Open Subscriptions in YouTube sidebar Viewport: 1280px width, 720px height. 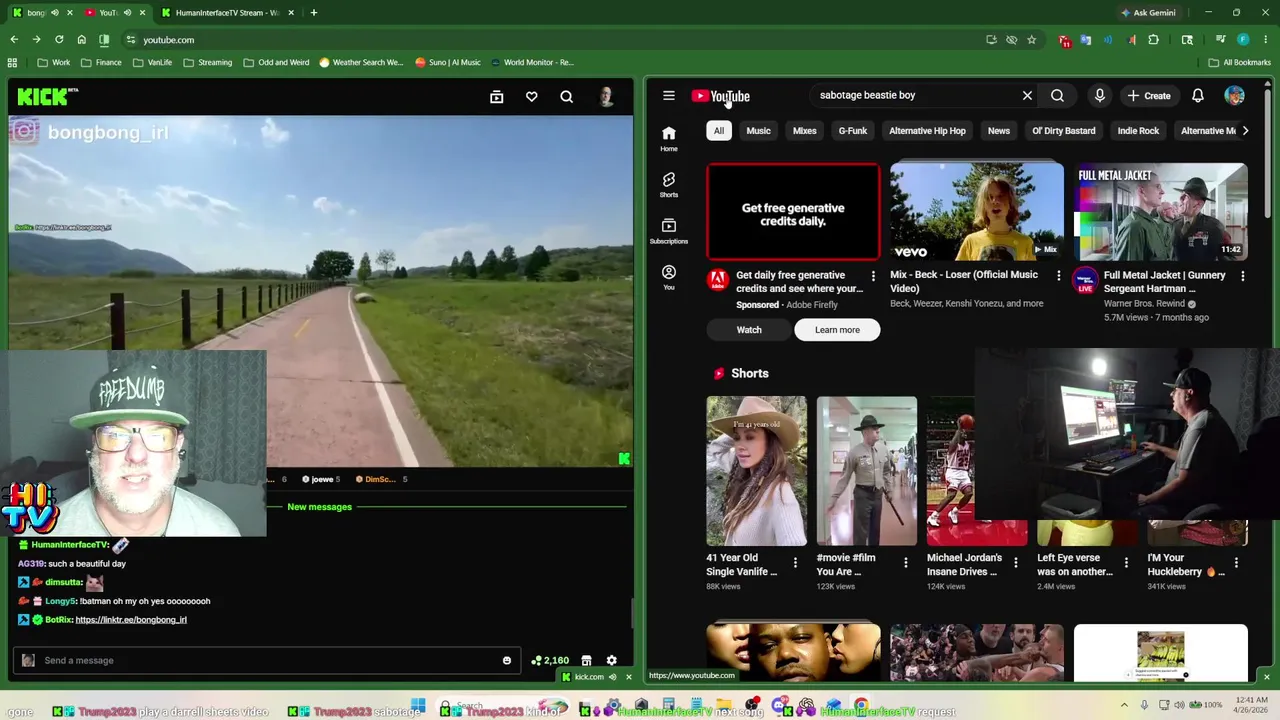coord(669,231)
